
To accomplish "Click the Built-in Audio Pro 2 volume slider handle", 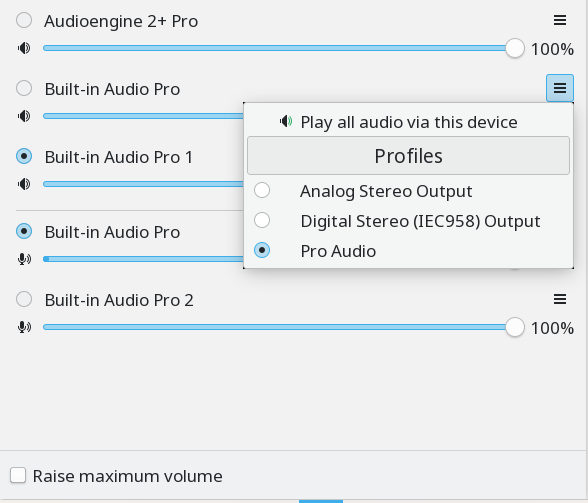I will [515, 327].
